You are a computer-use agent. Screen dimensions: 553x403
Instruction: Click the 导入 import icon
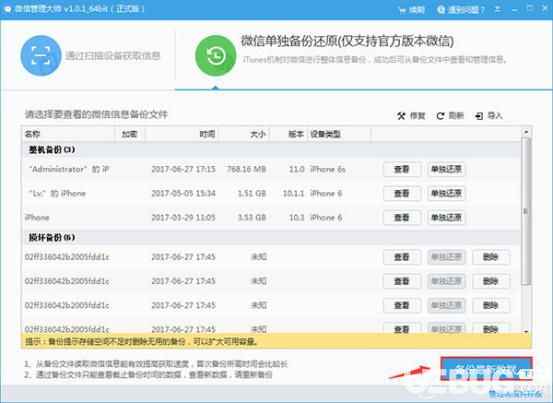pos(479,116)
